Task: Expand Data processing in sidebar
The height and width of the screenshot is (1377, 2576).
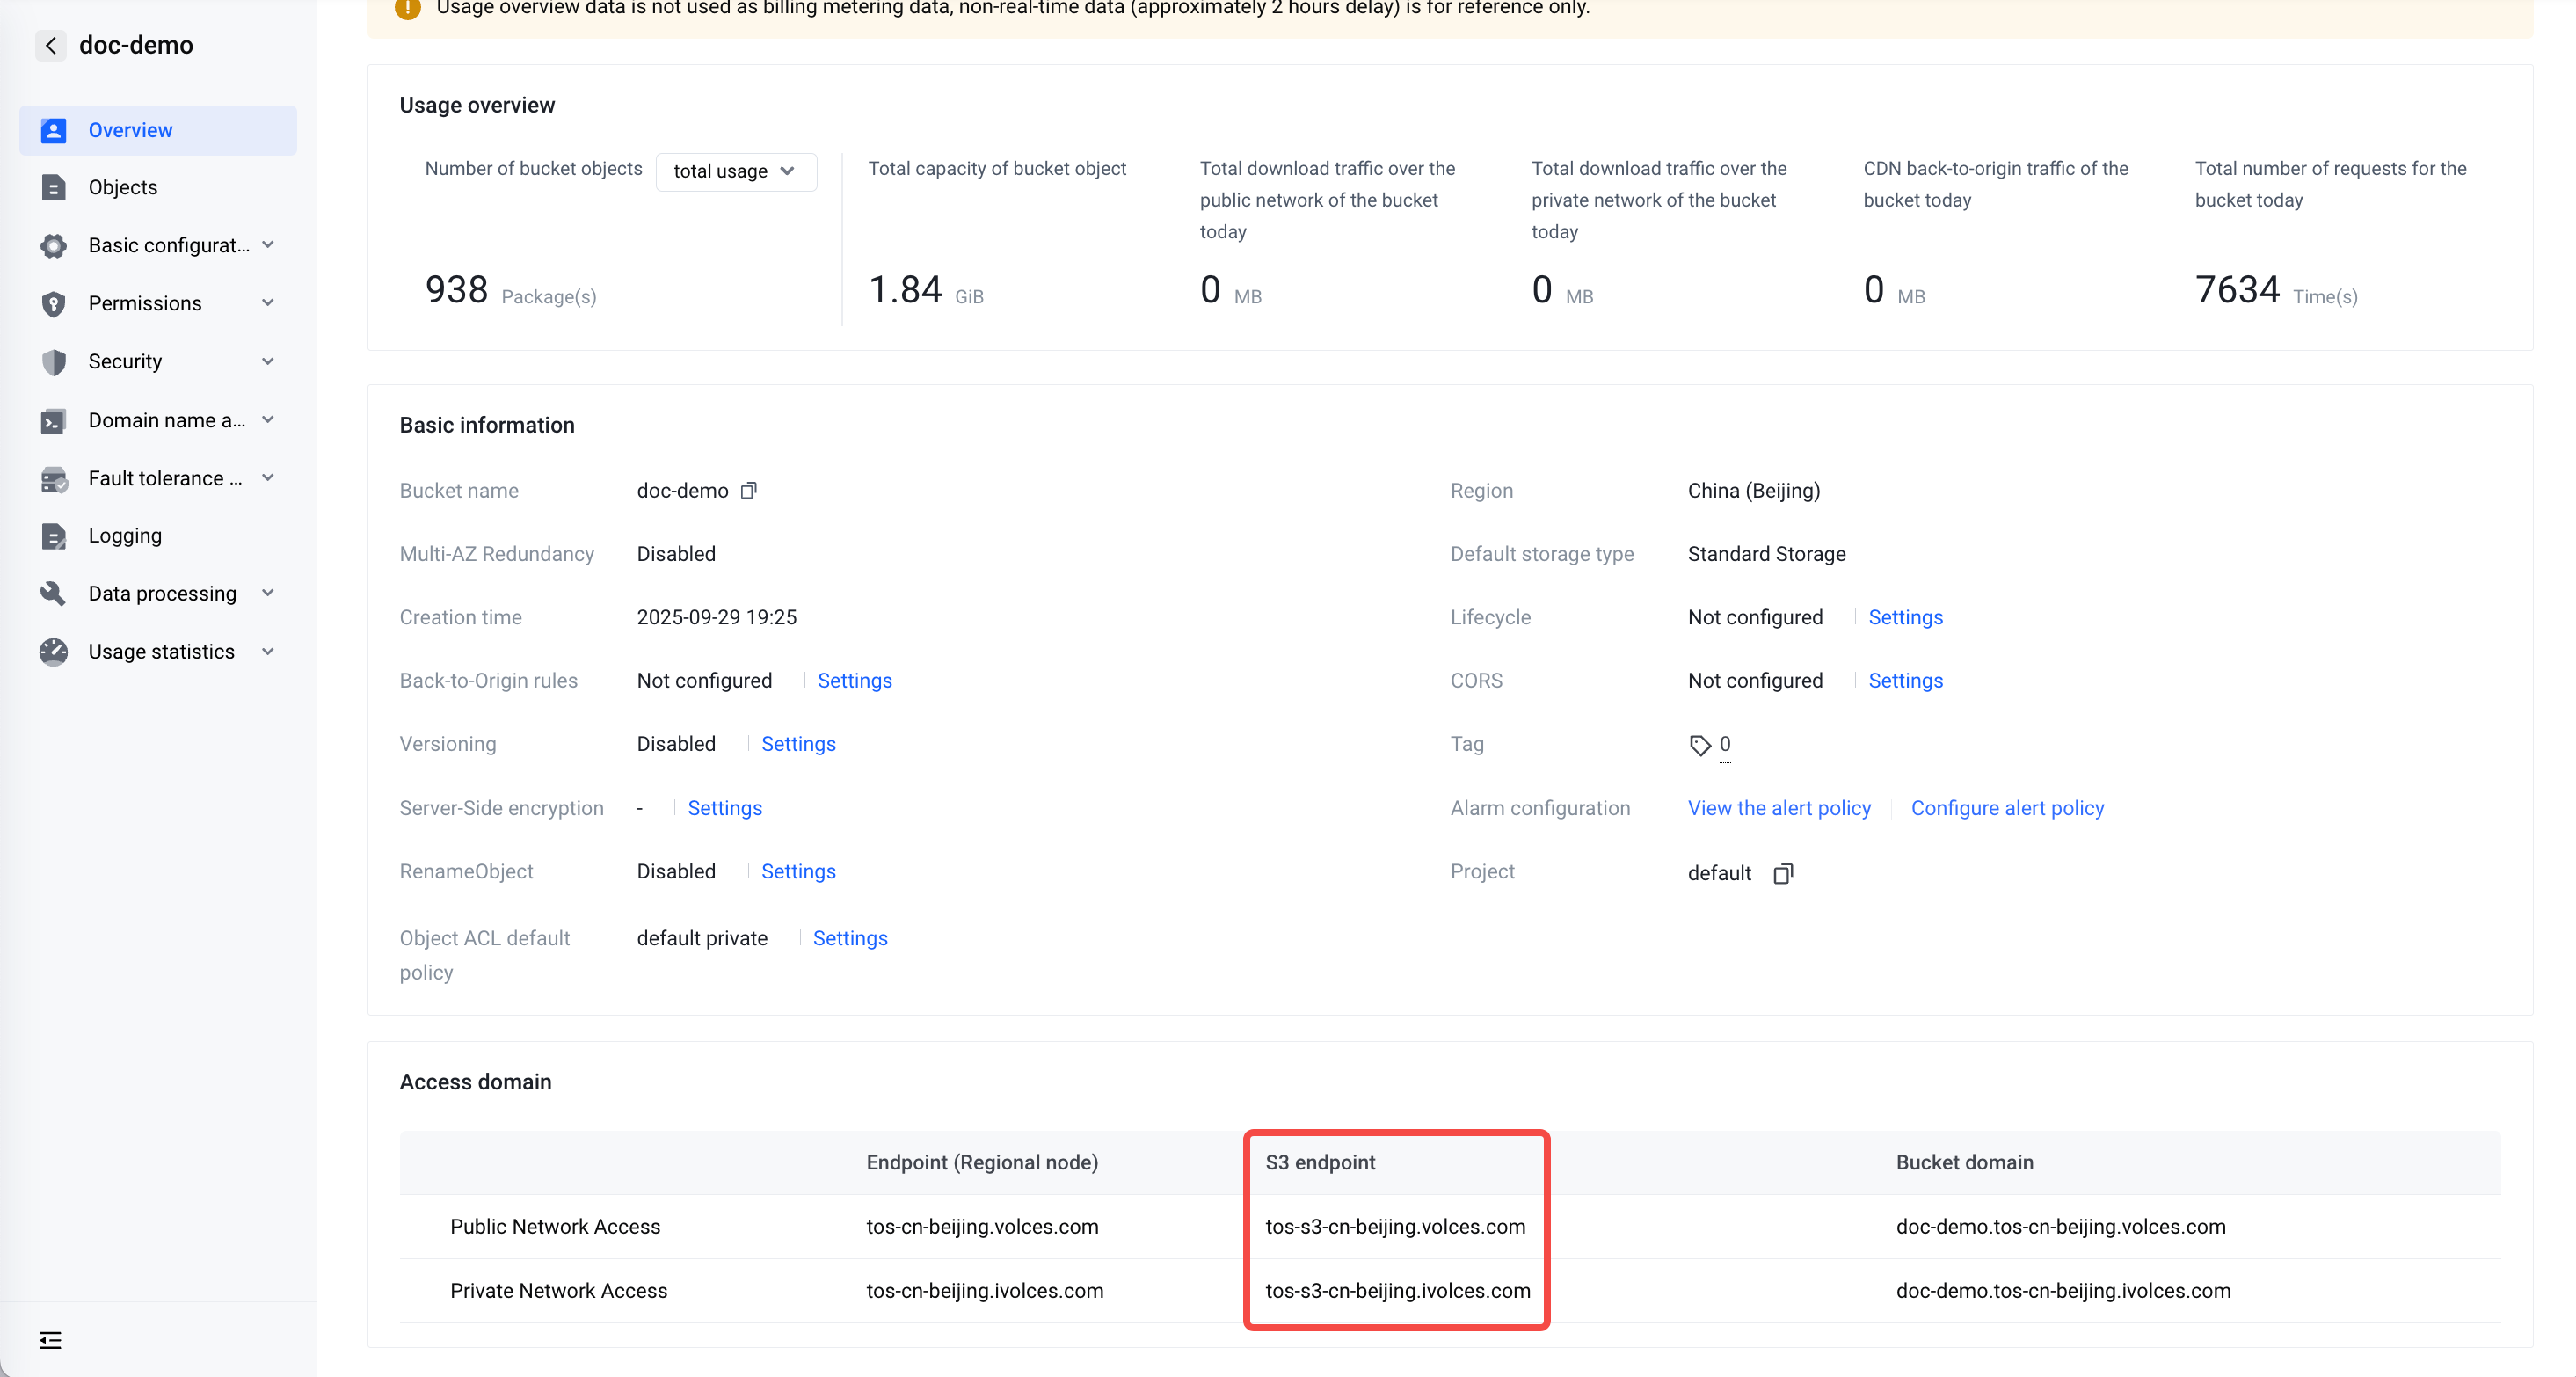Action: pos(160,593)
